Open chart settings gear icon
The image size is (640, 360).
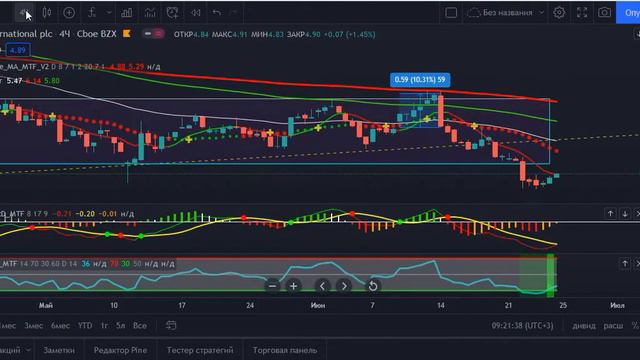pyautogui.click(x=559, y=13)
